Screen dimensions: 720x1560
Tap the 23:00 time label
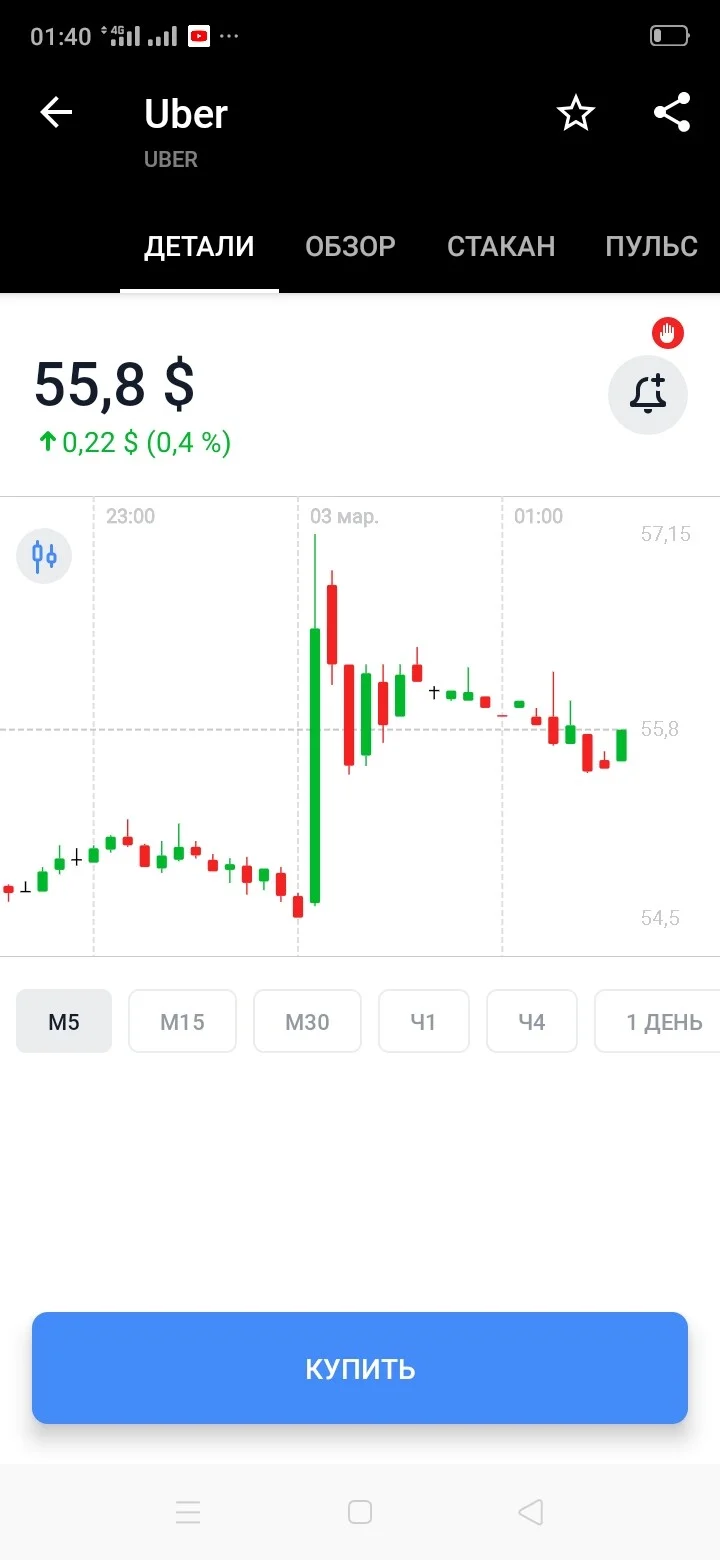(131, 516)
